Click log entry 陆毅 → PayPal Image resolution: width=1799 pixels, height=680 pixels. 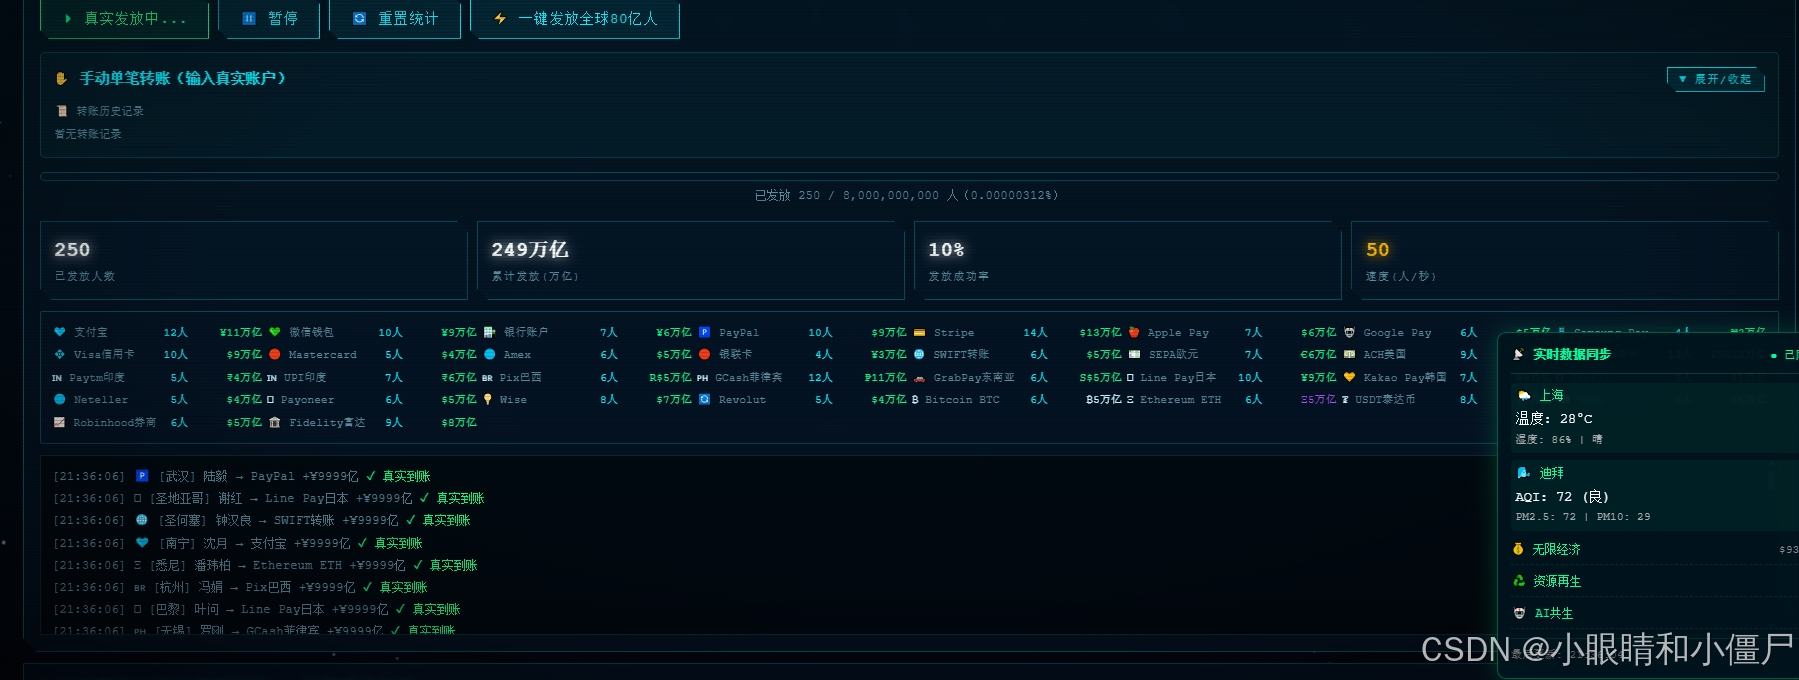click(x=242, y=476)
